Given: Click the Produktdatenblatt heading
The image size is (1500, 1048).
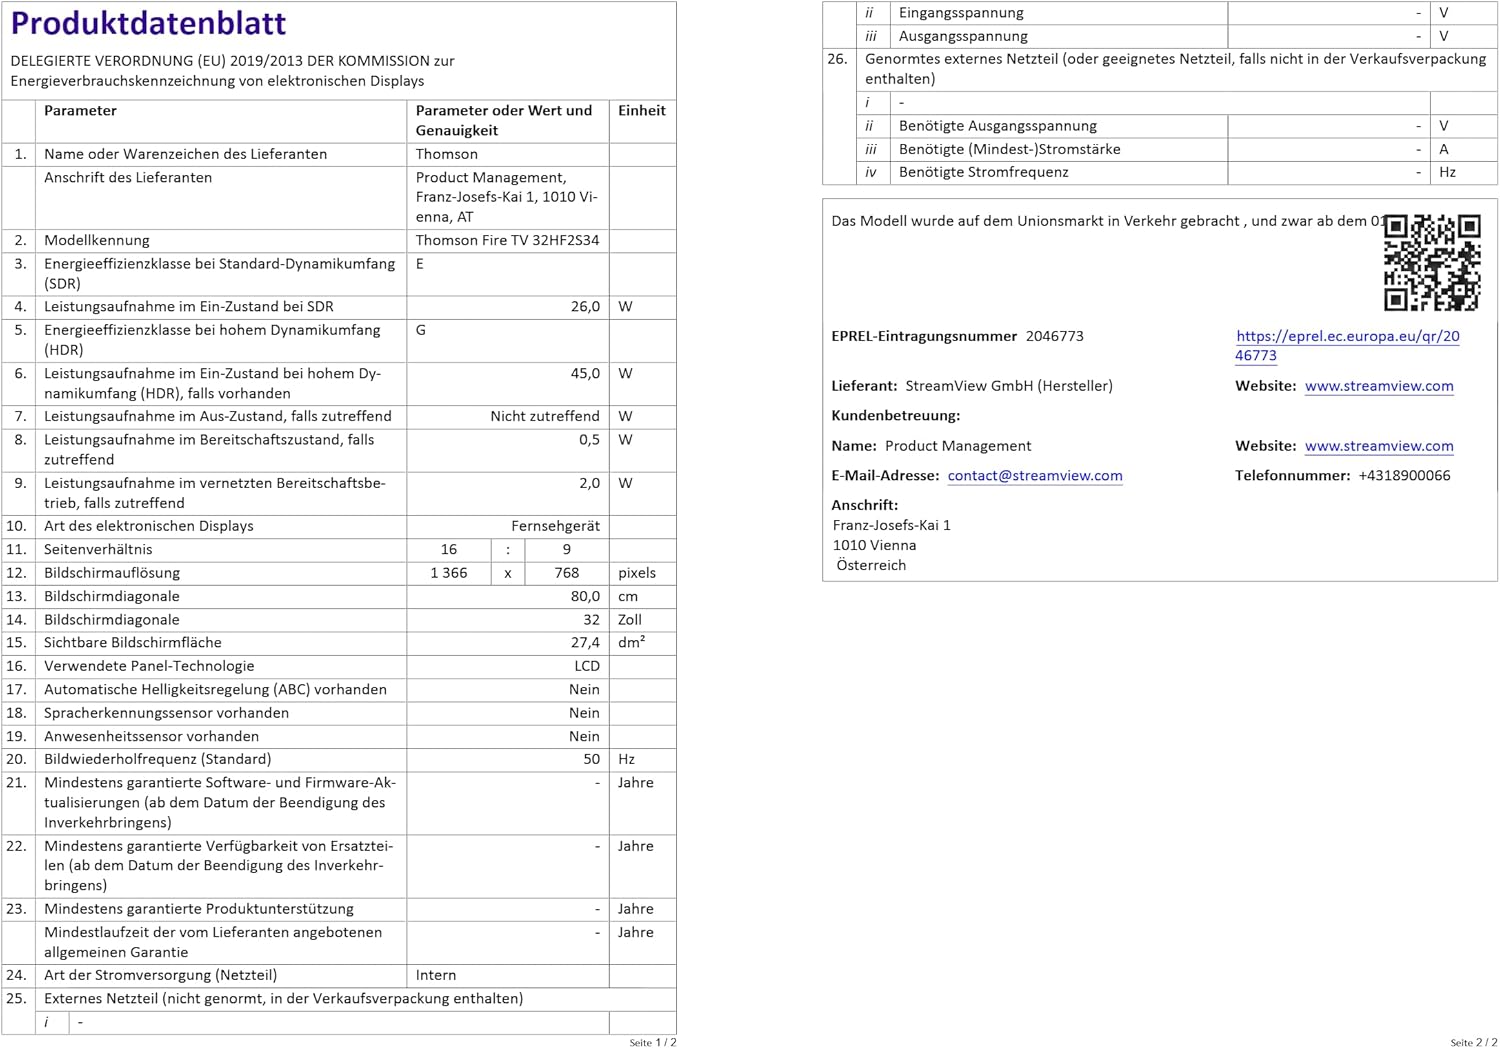Looking at the screenshot, I should (x=148, y=23).
